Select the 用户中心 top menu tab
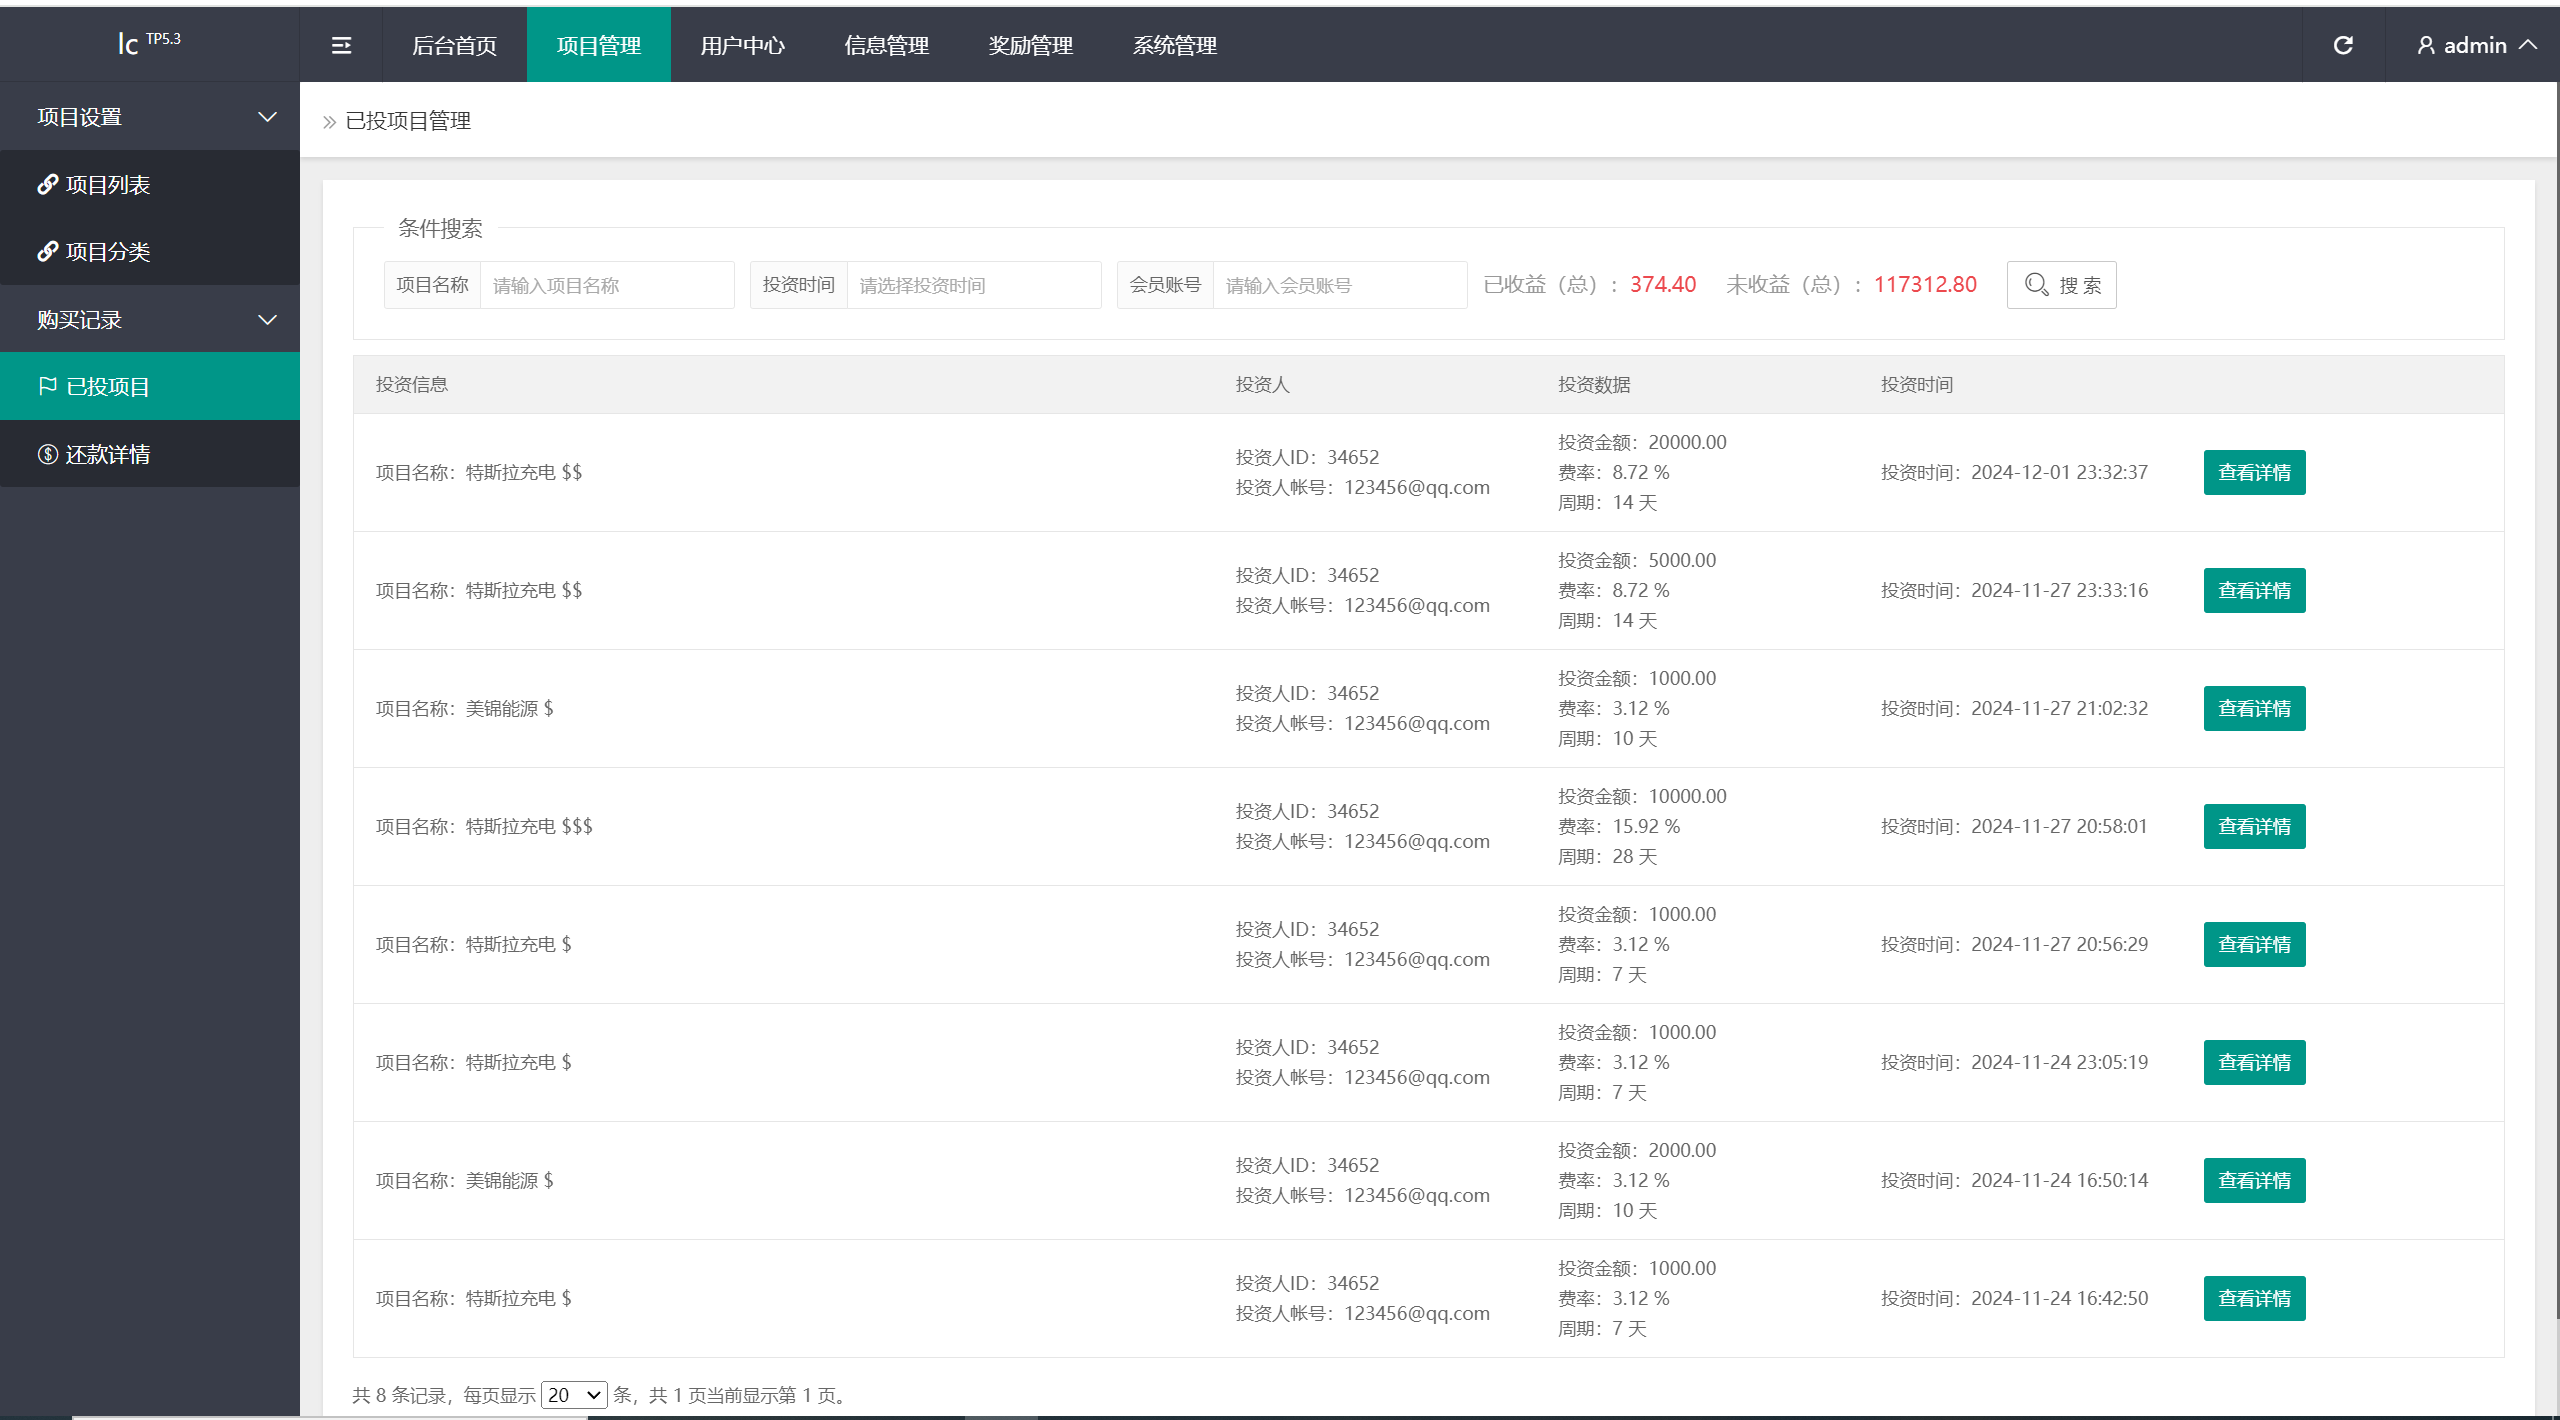The height and width of the screenshot is (1420, 2560). click(738, 45)
